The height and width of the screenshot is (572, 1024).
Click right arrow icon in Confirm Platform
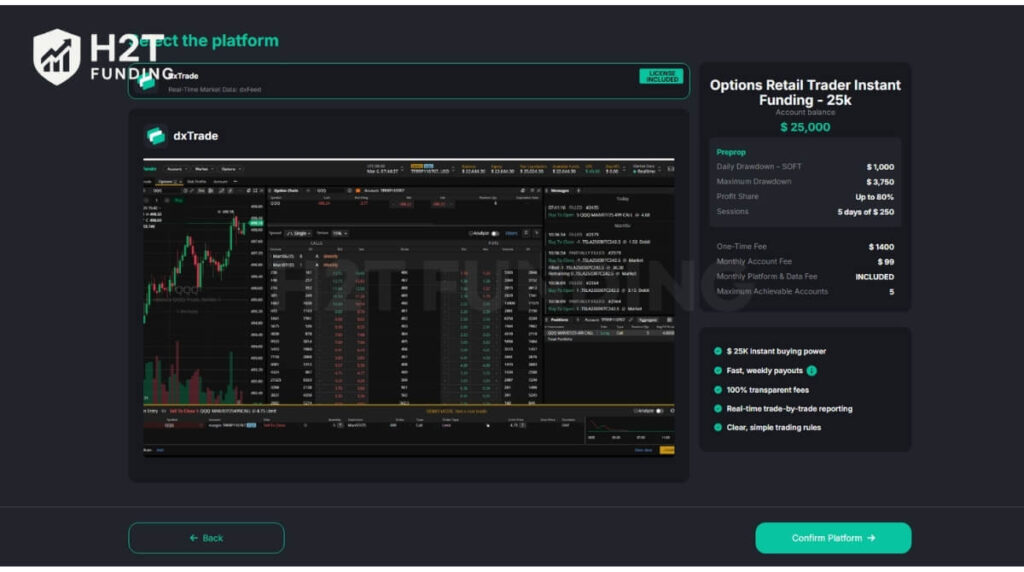[871, 538]
